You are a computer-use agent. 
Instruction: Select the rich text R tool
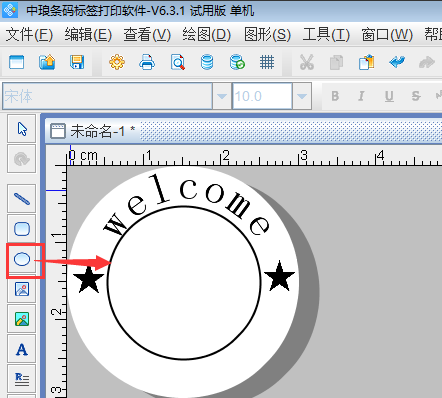(22, 379)
